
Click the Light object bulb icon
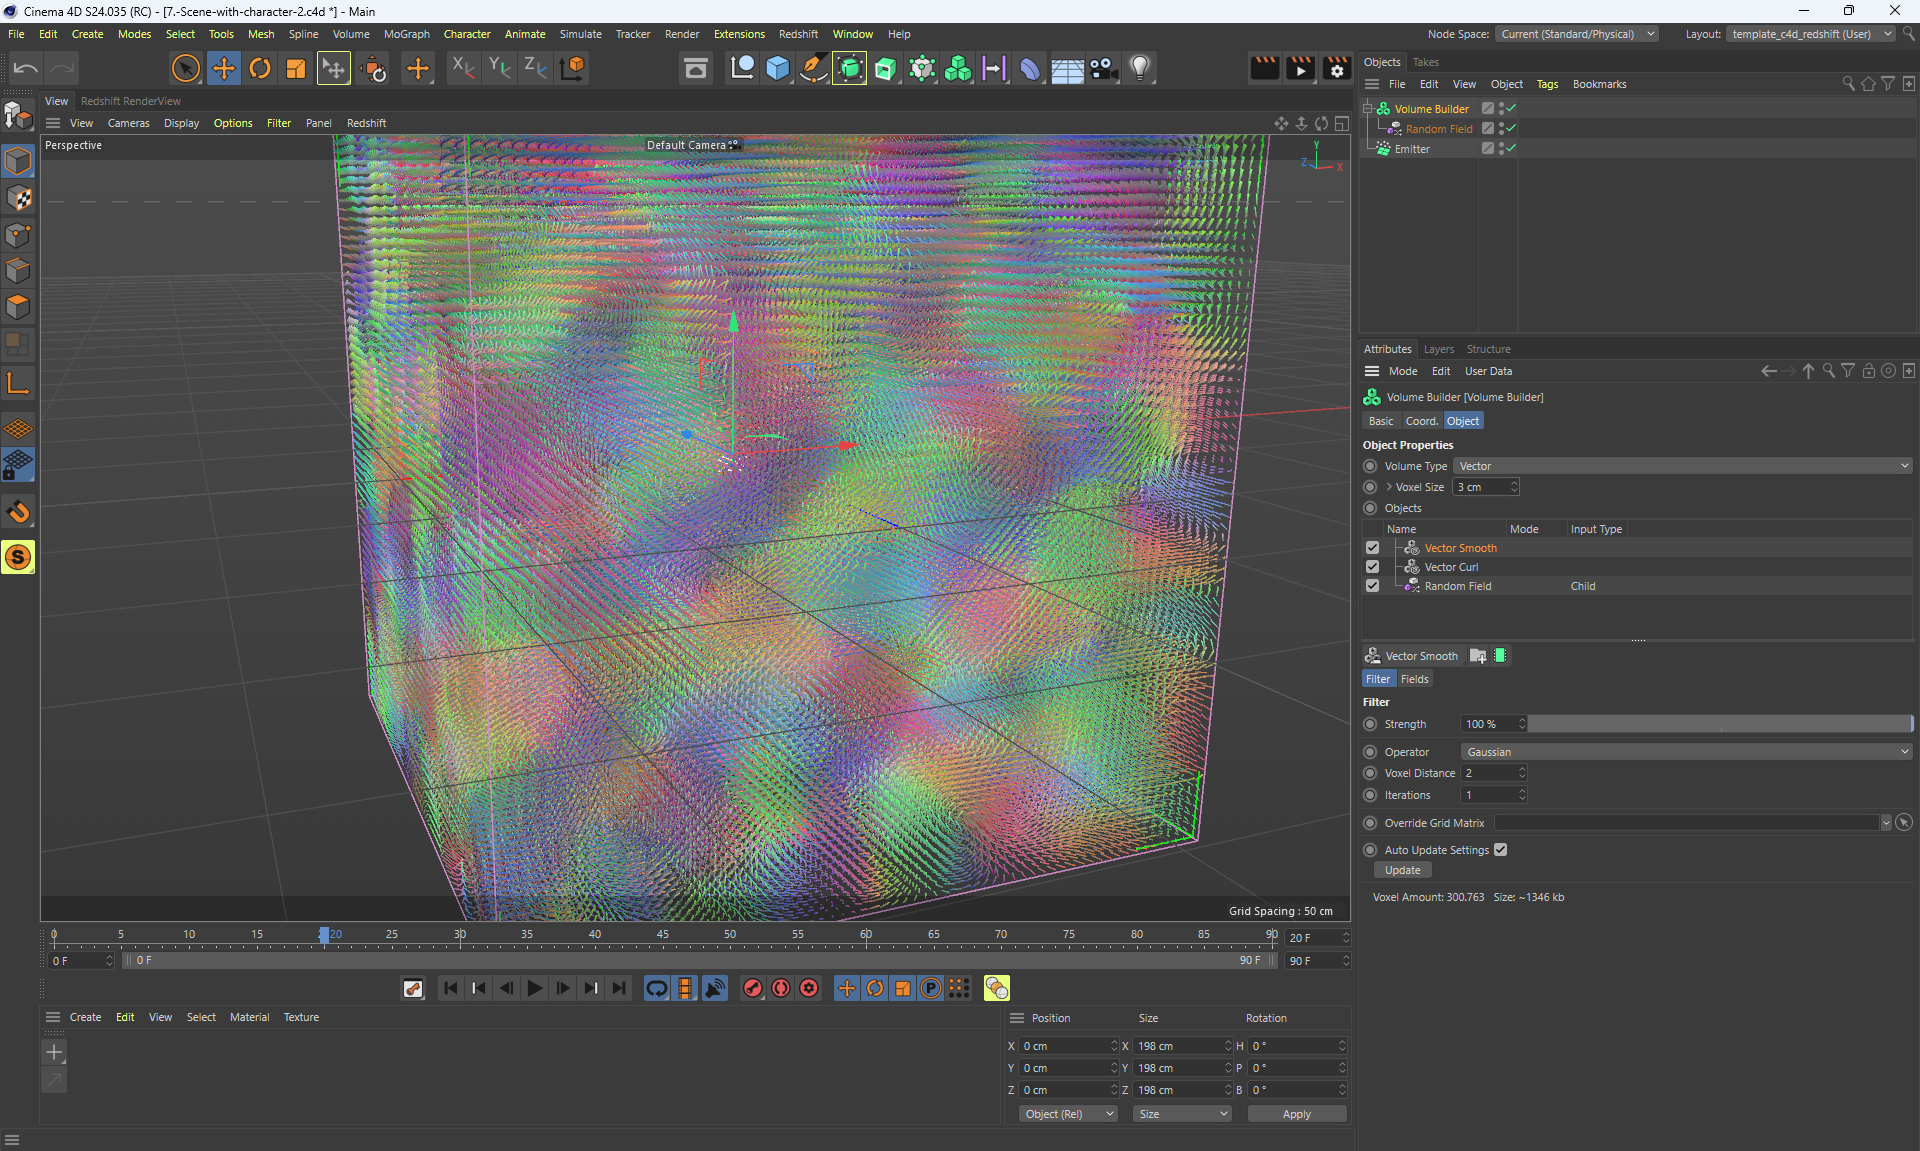[1140, 68]
